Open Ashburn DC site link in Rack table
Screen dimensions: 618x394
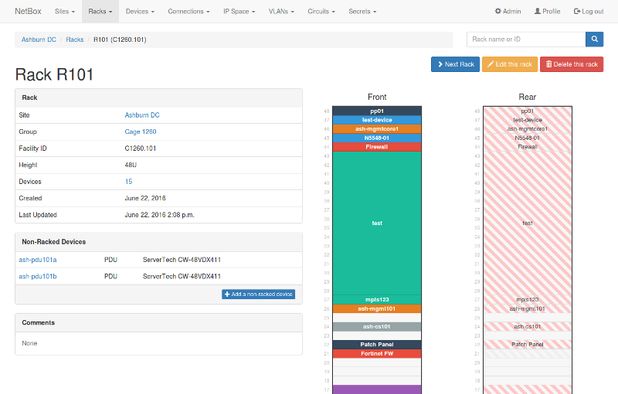point(142,115)
